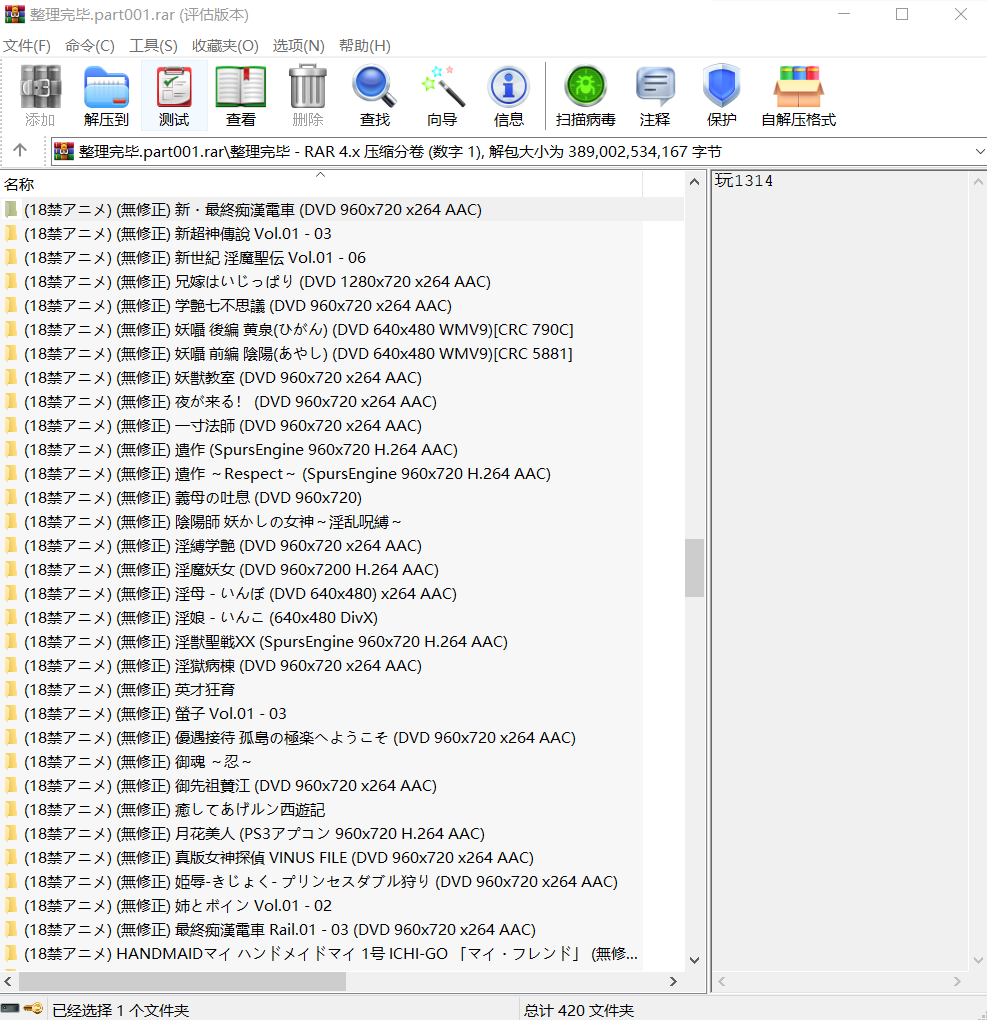This screenshot has height=1020, width=987.
Task: Click the 添加 (Add) toolbar icon
Action: tap(40, 96)
